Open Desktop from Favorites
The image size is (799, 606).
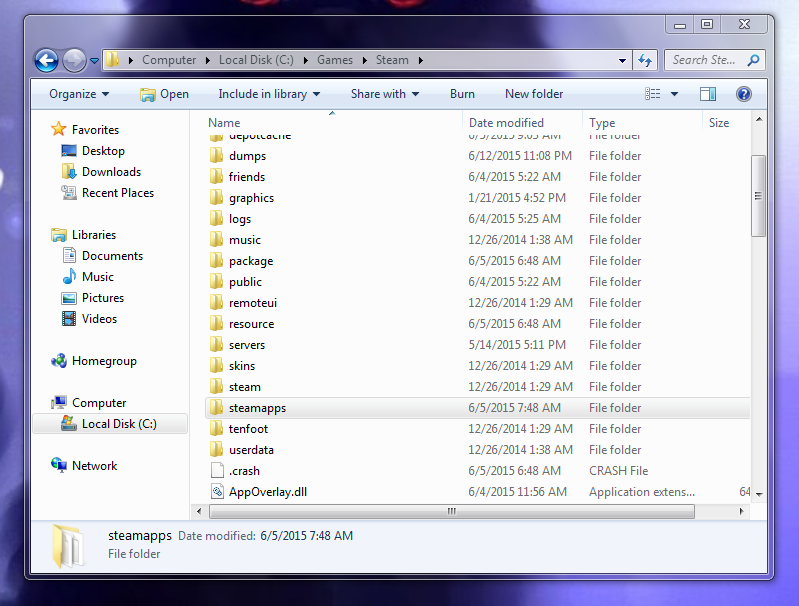pos(103,151)
